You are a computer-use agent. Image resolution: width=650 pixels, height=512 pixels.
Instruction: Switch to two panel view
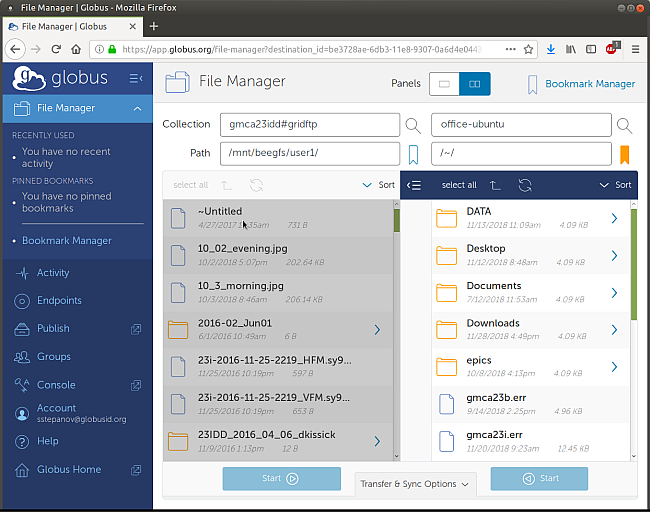475,84
